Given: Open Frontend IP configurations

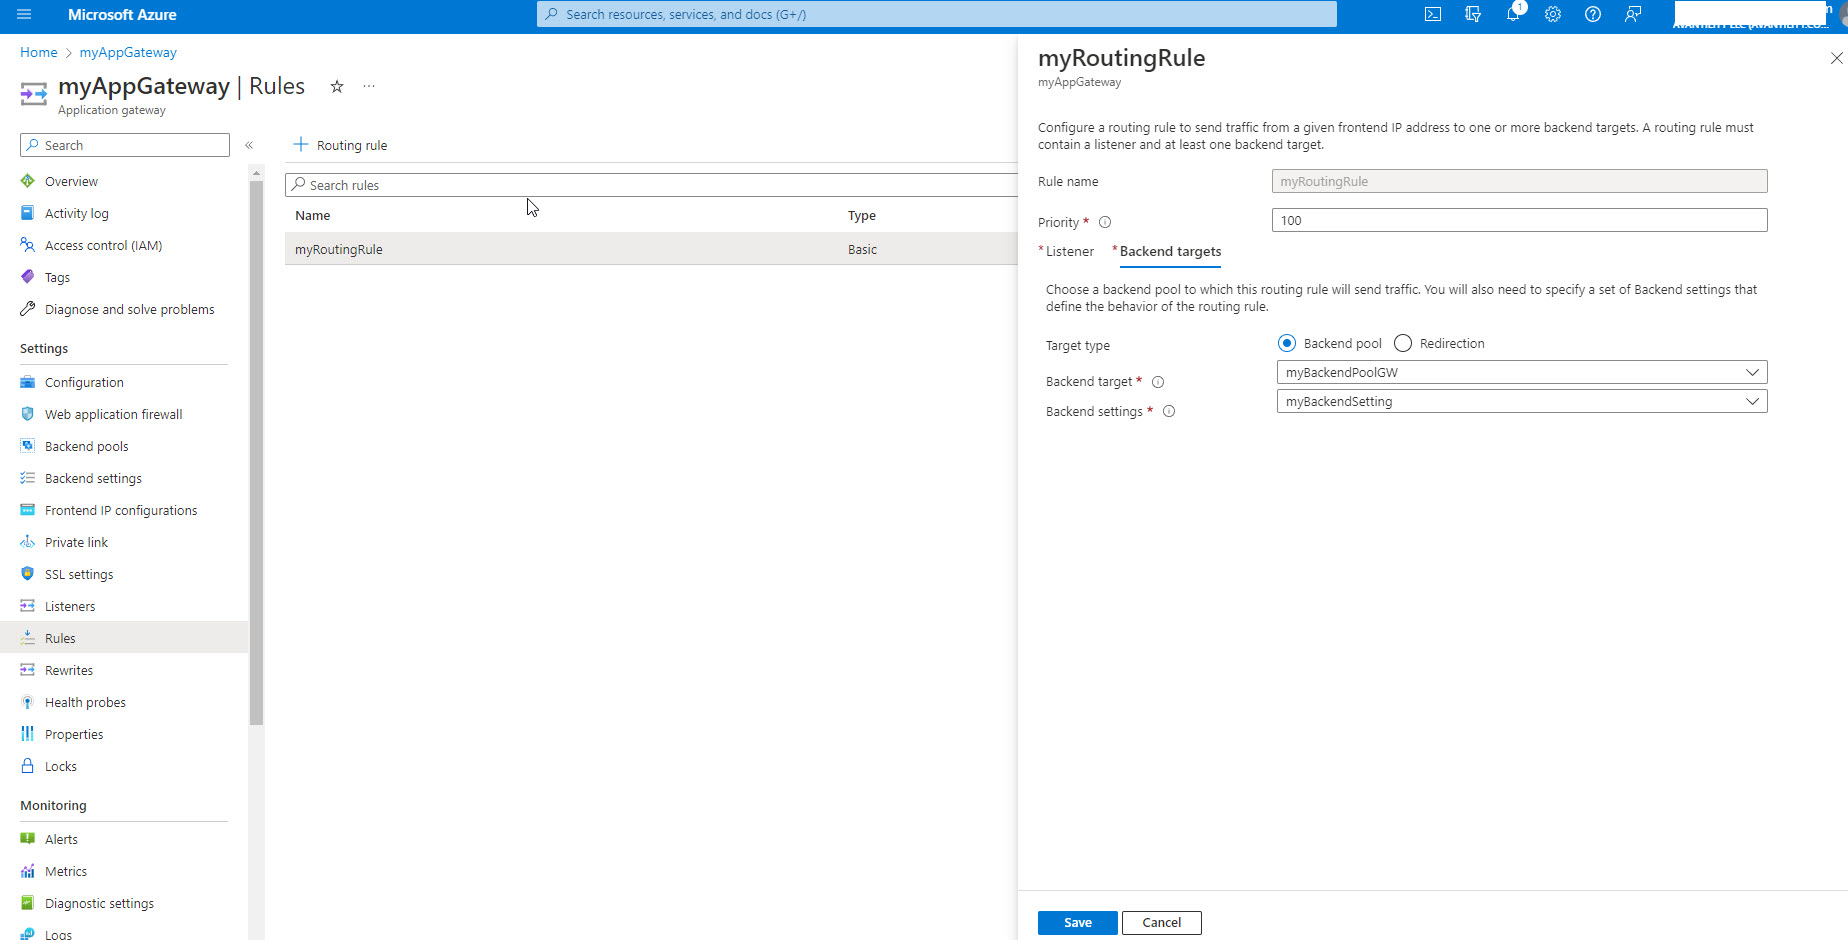Looking at the screenshot, I should [121, 510].
